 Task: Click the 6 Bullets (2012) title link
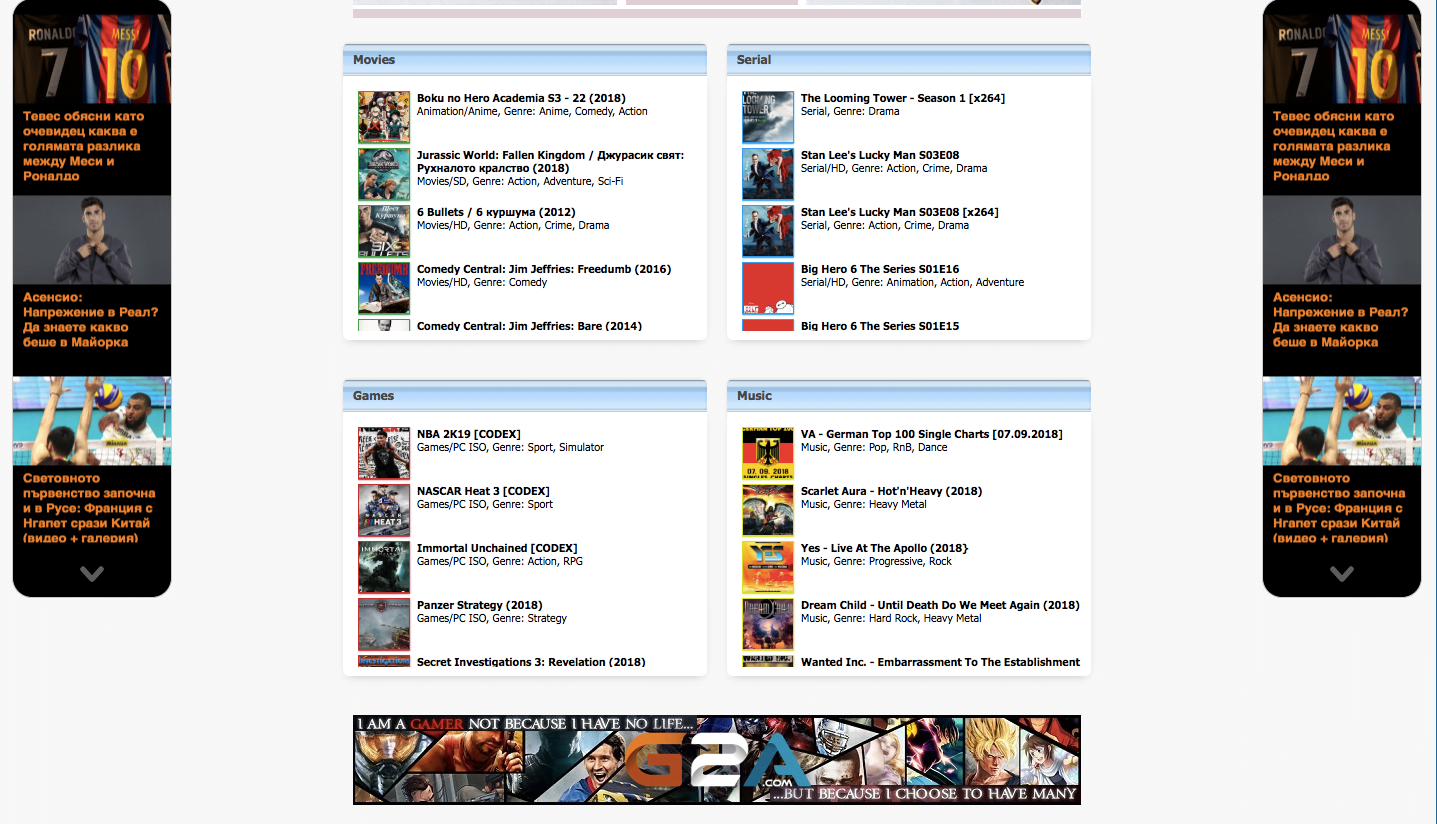[x=496, y=212]
